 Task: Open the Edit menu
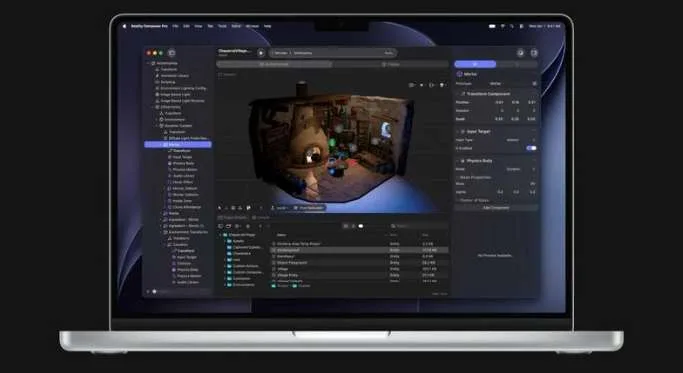pyautogui.click(x=186, y=26)
